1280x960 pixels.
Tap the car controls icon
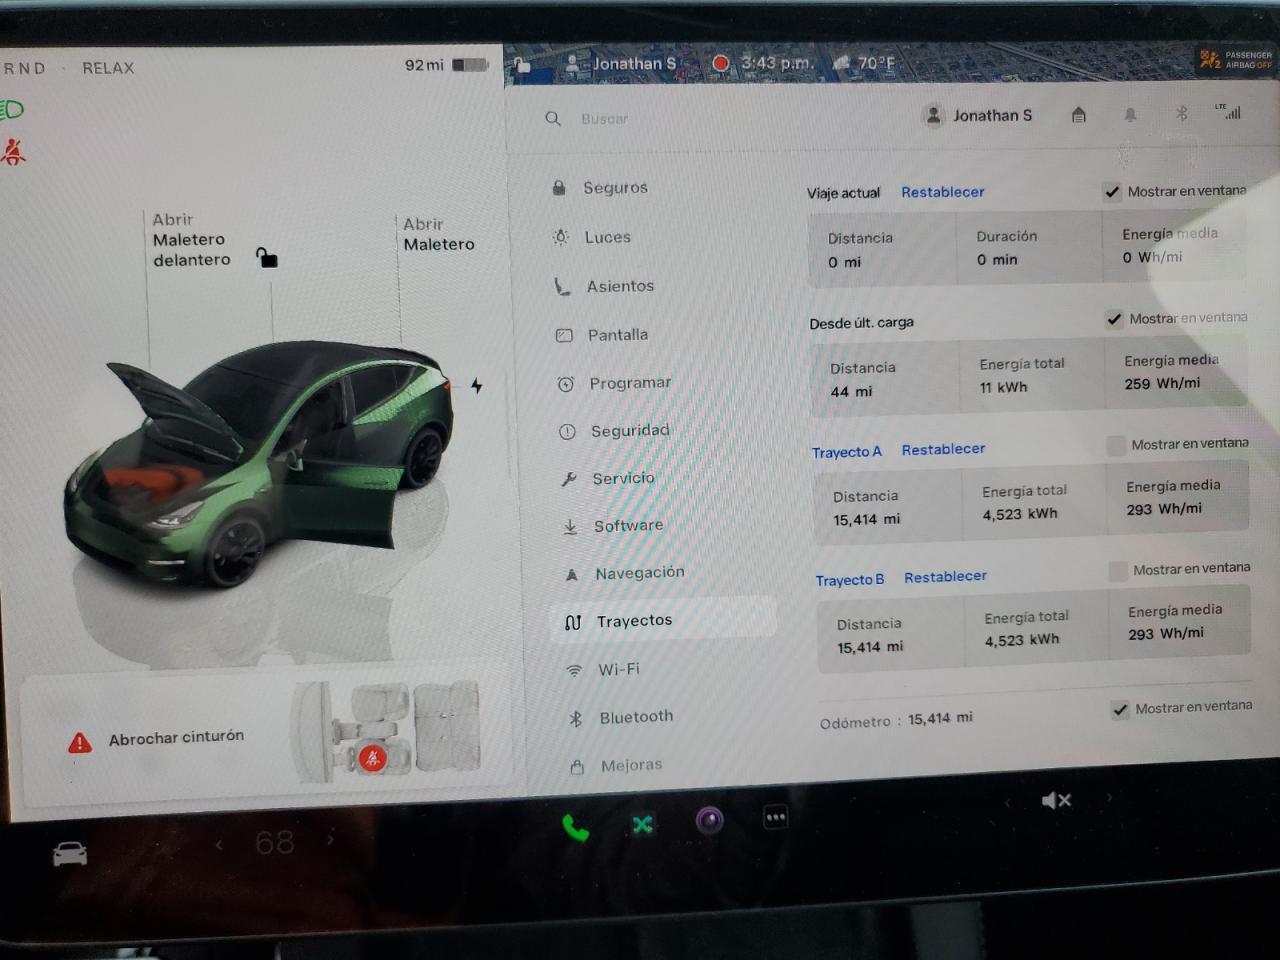(x=70, y=853)
